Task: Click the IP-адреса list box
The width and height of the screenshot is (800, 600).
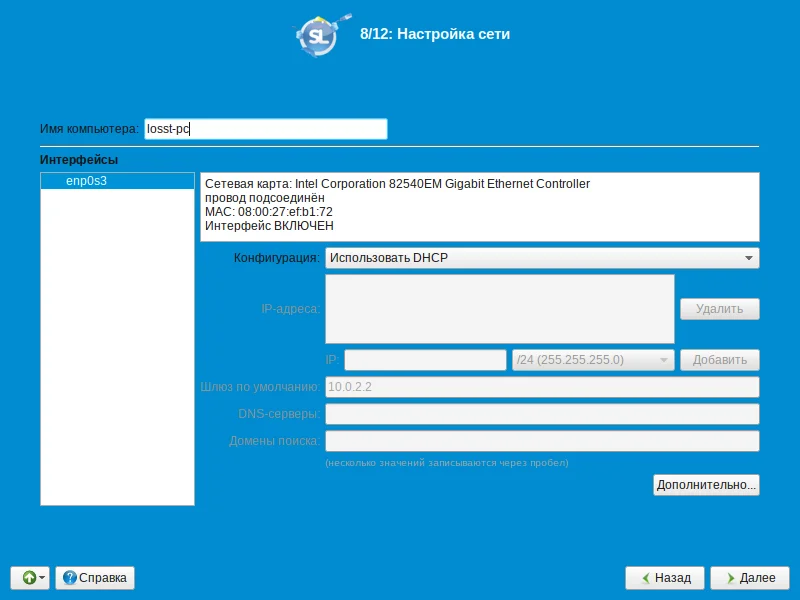Action: pos(499,309)
